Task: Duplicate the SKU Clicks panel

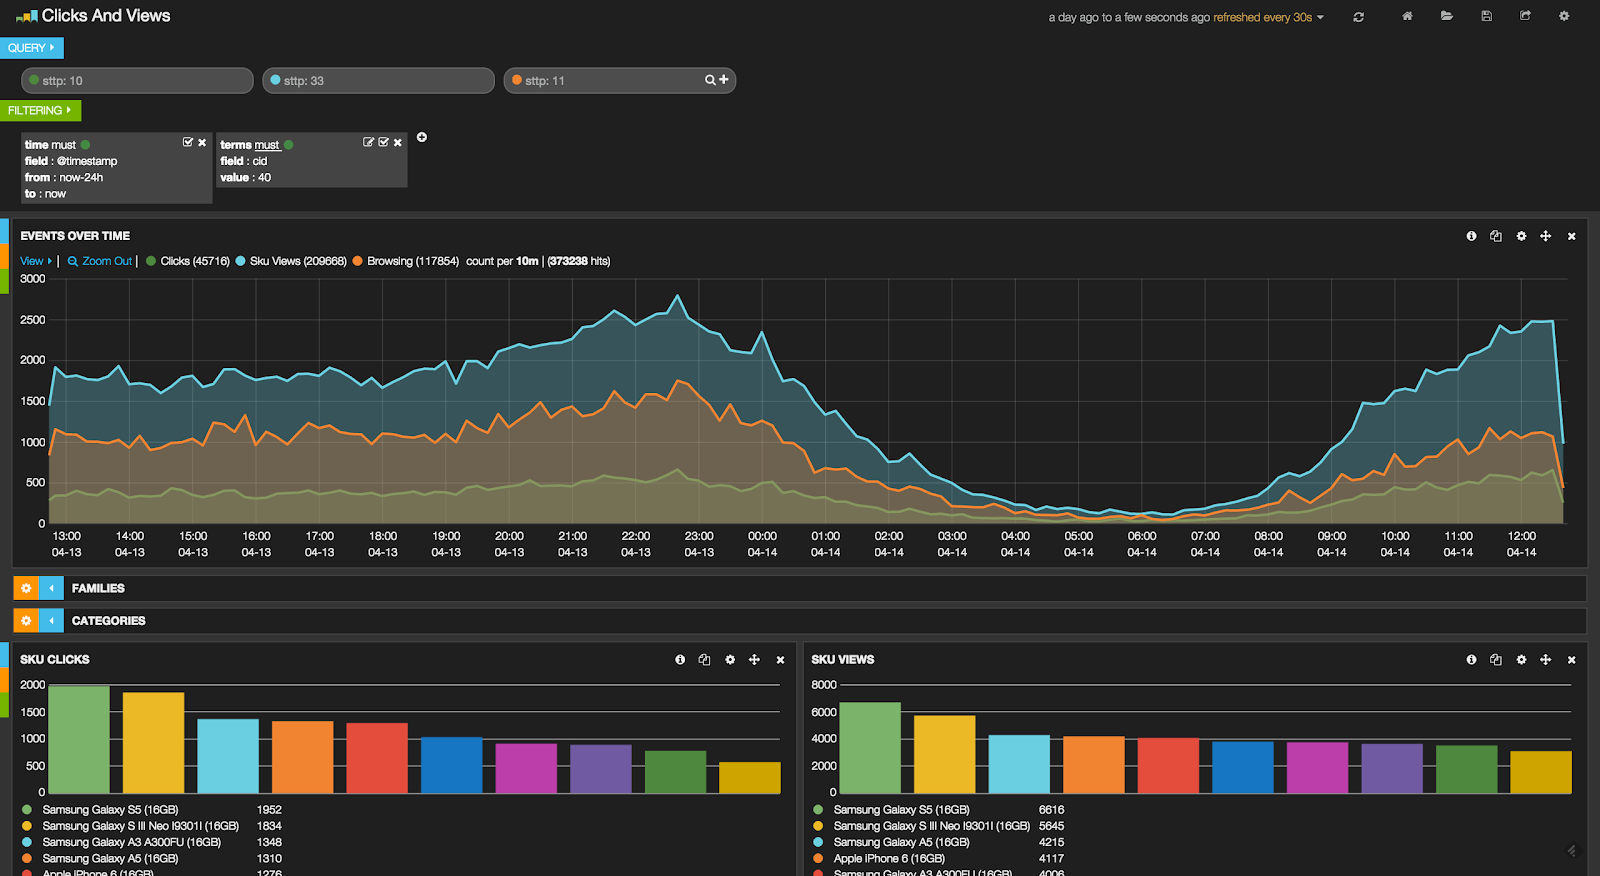Action: point(705,660)
